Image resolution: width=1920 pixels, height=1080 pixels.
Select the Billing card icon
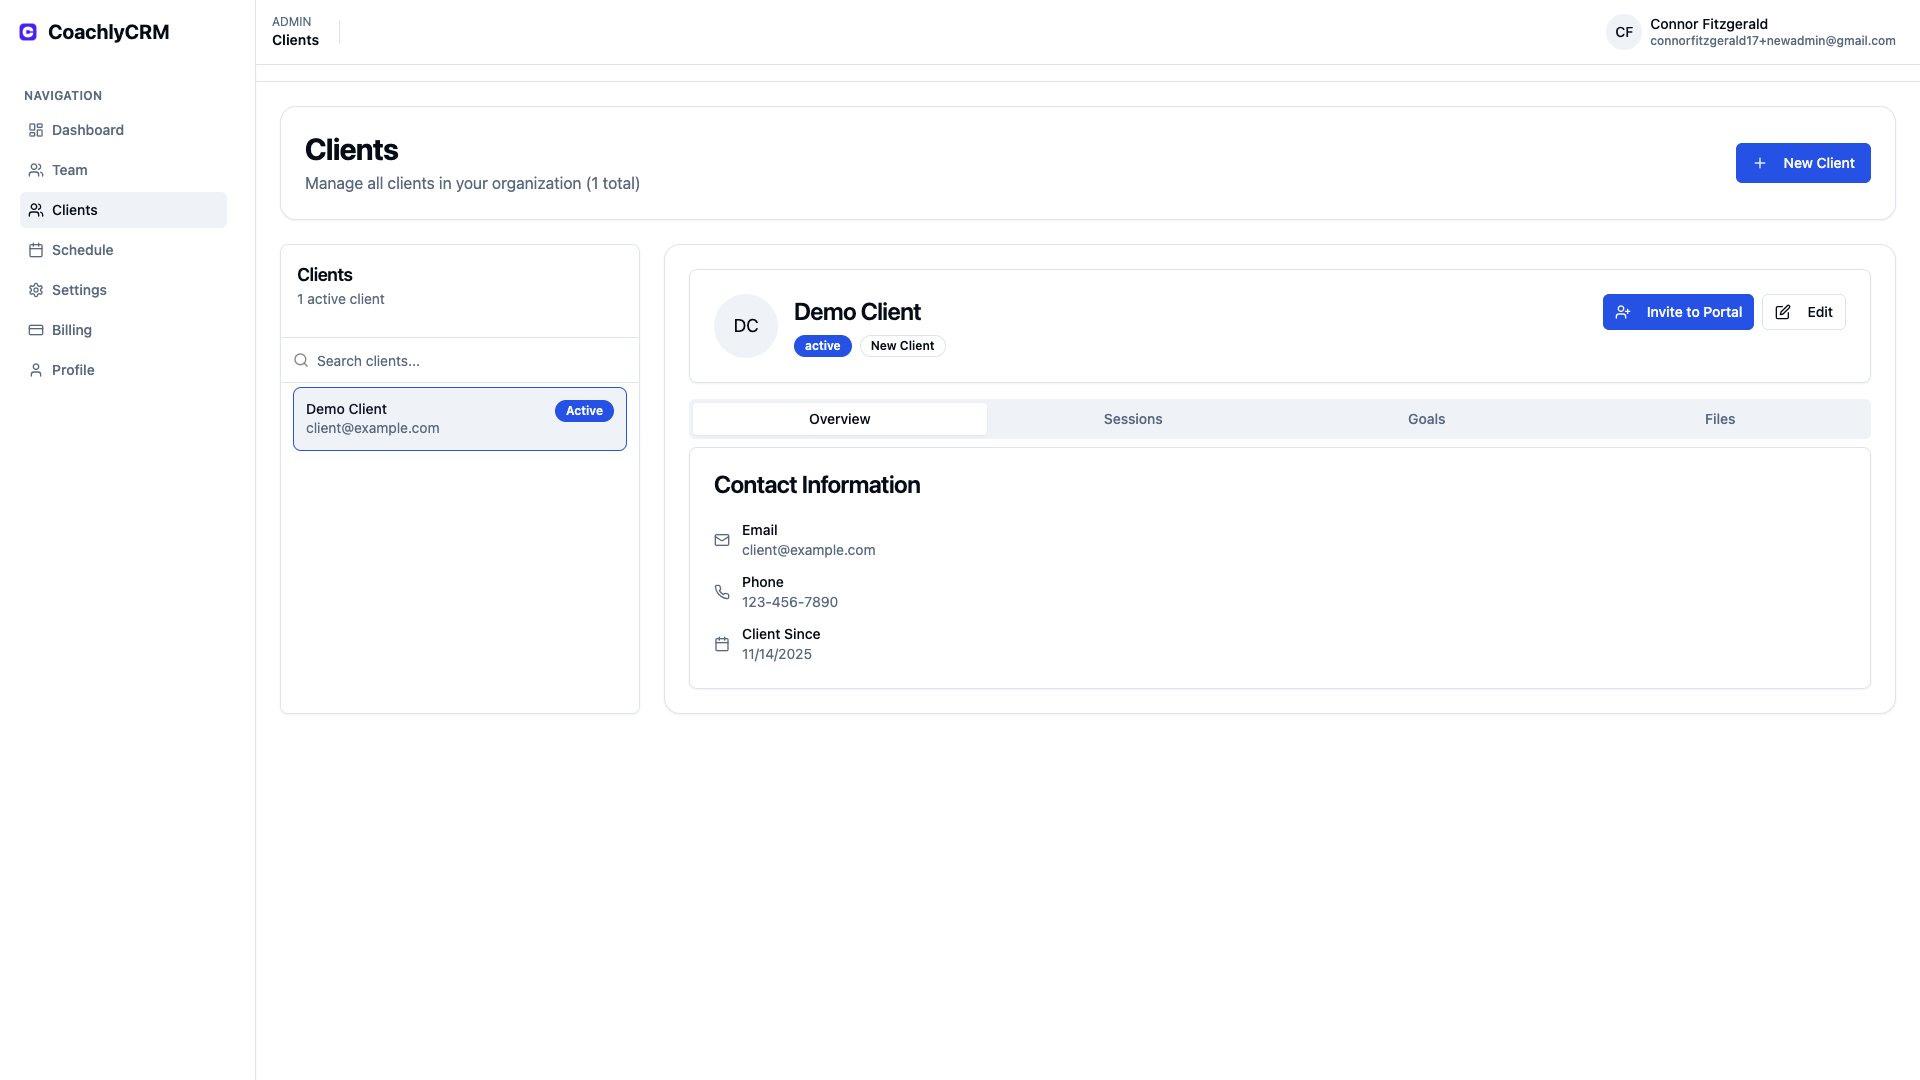(x=36, y=330)
